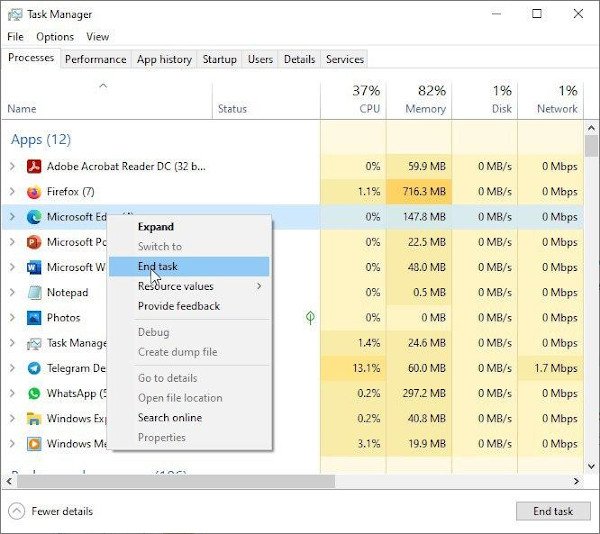Expand the Microsoft Word row
Viewport: 600px width, 534px height.
click(12, 267)
